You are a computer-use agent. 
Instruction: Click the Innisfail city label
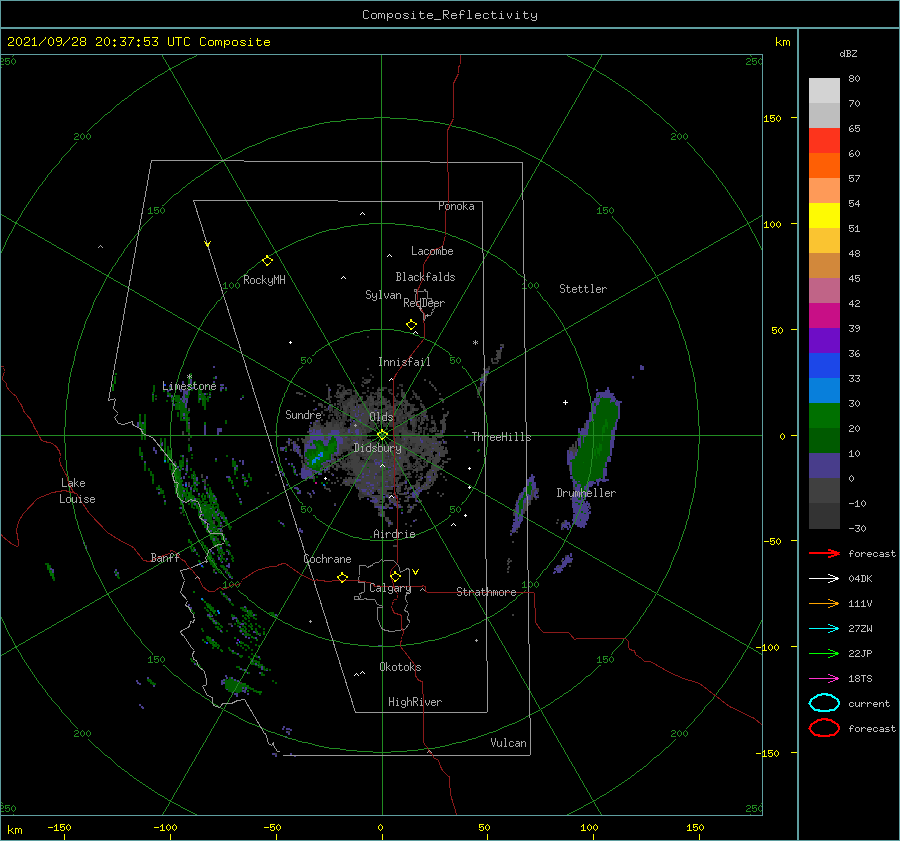404,362
